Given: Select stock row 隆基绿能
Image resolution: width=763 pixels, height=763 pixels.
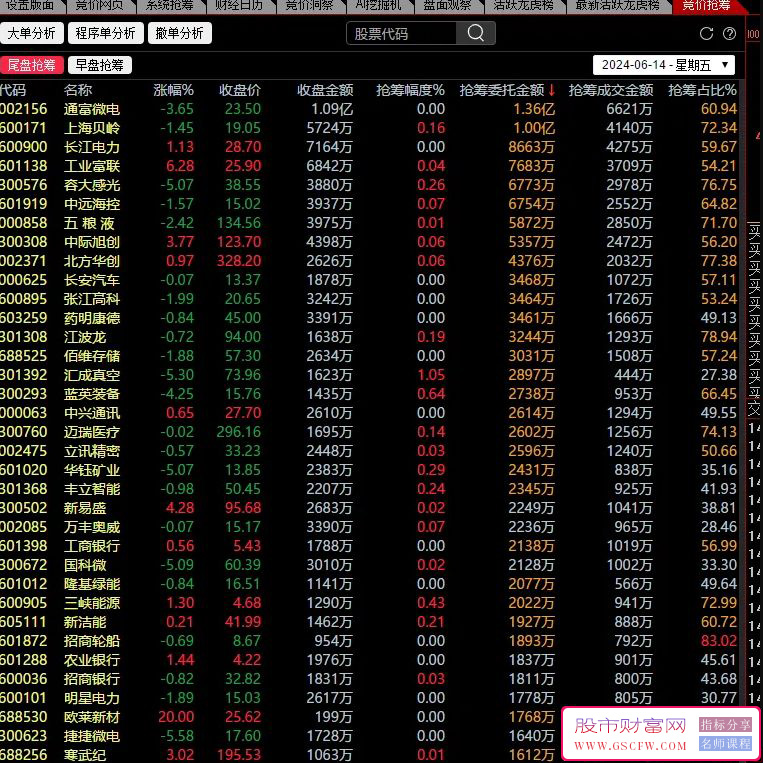Looking at the screenshot, I should tap(368, 583).
